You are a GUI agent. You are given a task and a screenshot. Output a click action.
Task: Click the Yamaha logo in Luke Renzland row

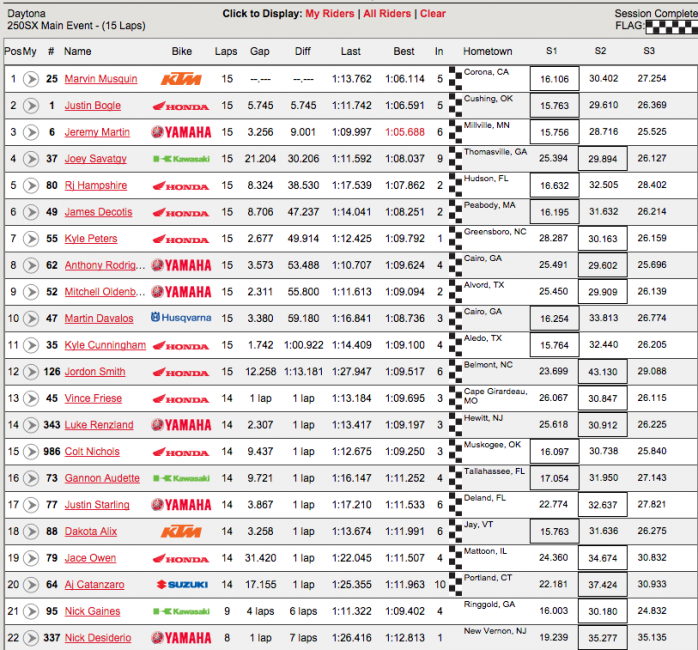pyautogui.click(x=181, y=425)
